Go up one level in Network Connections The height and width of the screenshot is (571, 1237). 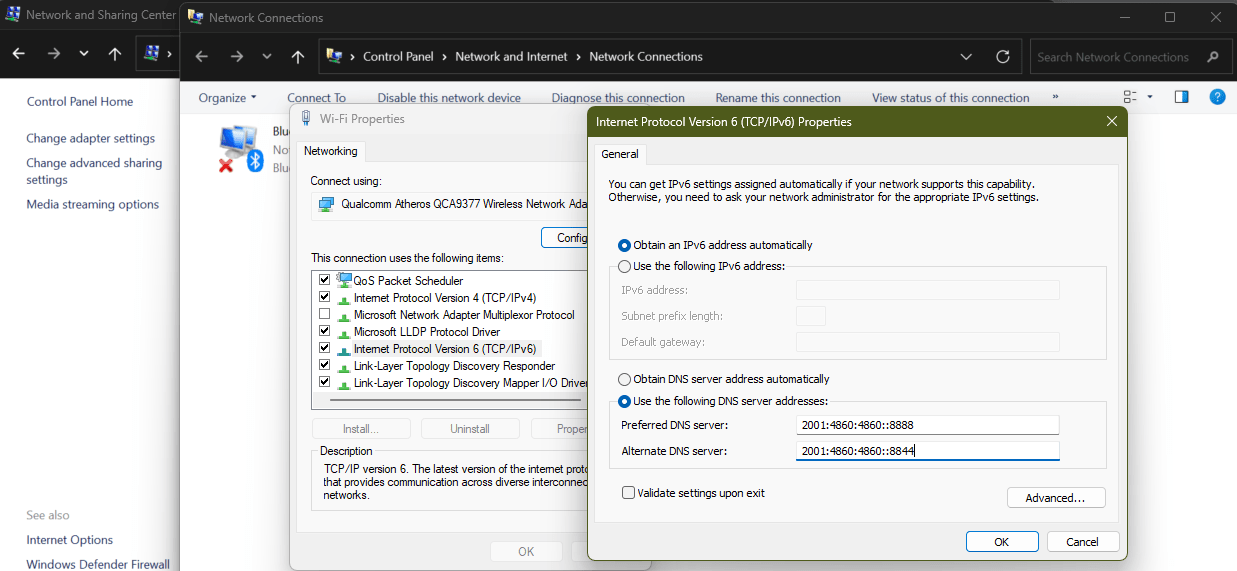[298, 57]
